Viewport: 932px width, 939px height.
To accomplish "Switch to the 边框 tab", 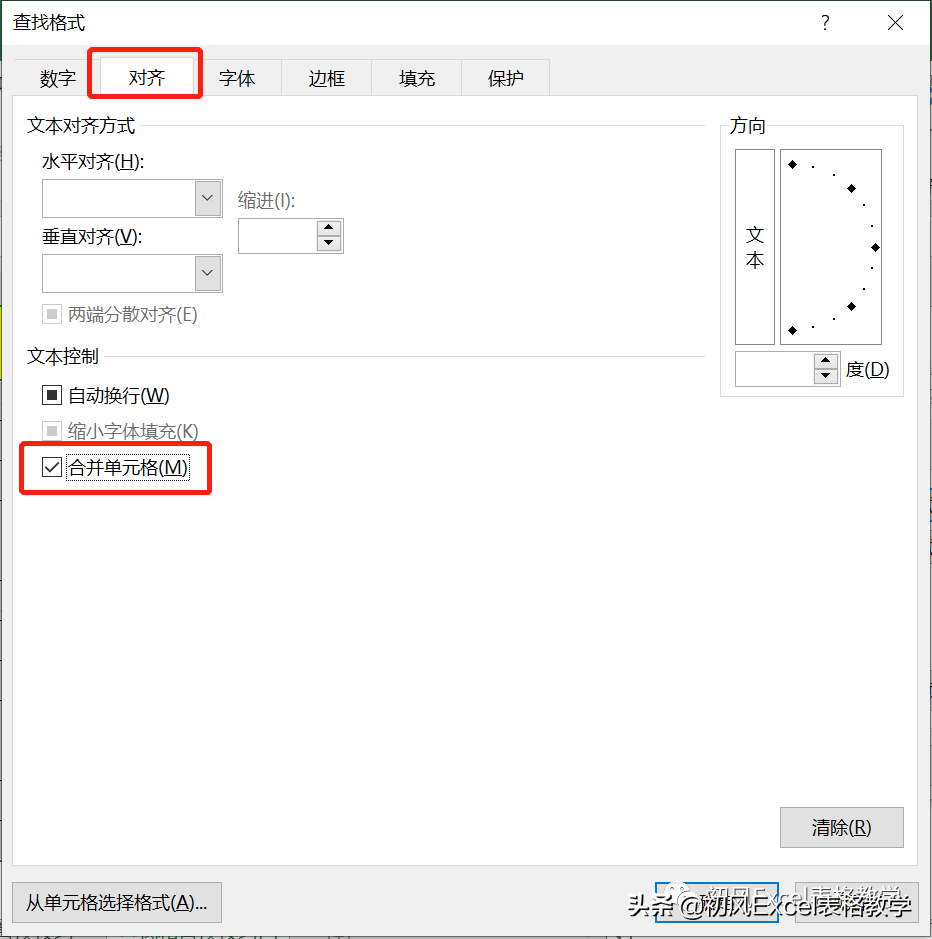I will coord(326,78).
